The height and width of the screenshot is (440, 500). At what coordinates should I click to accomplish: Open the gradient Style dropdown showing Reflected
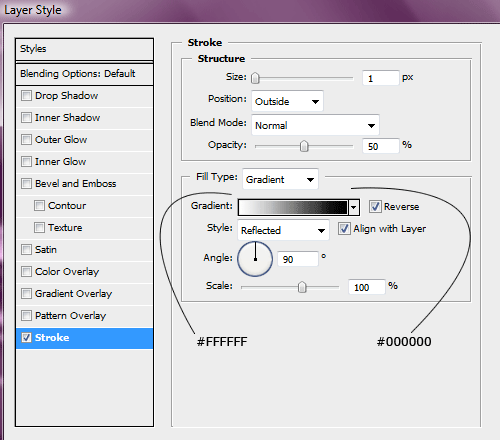(x=283, y=230)
